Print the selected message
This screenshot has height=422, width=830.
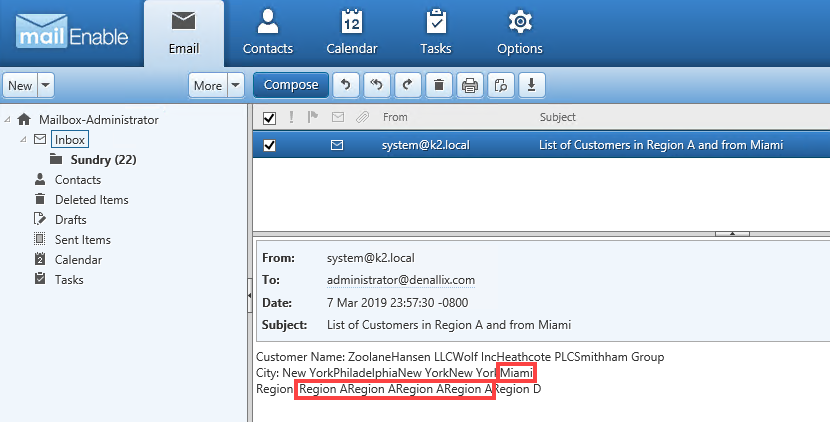[x=470, y=85]
